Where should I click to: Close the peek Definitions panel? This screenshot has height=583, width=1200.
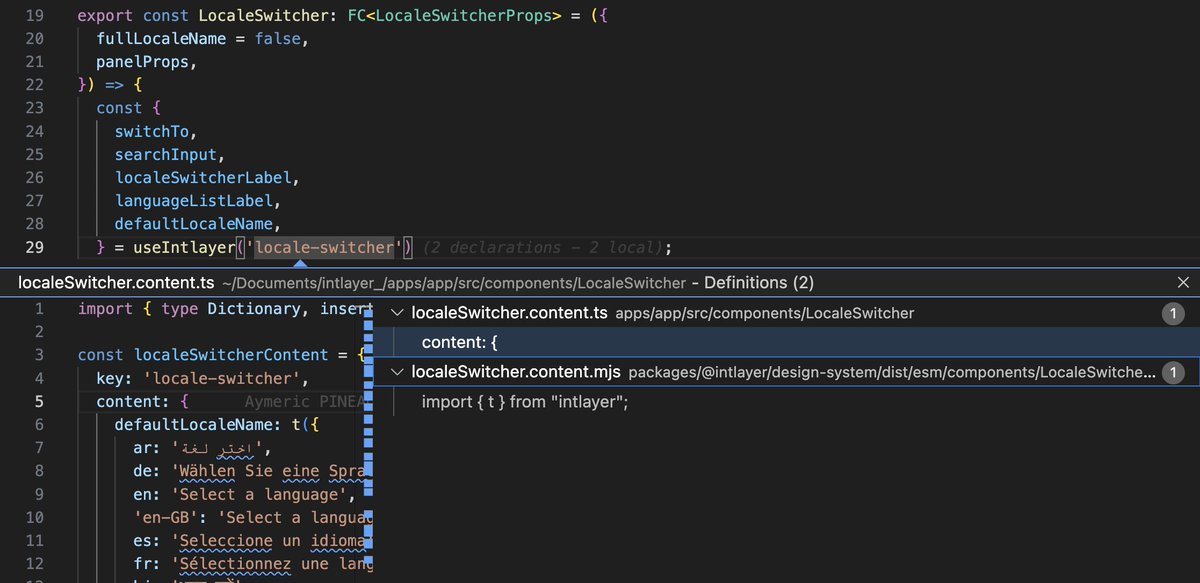[1183, 283]
